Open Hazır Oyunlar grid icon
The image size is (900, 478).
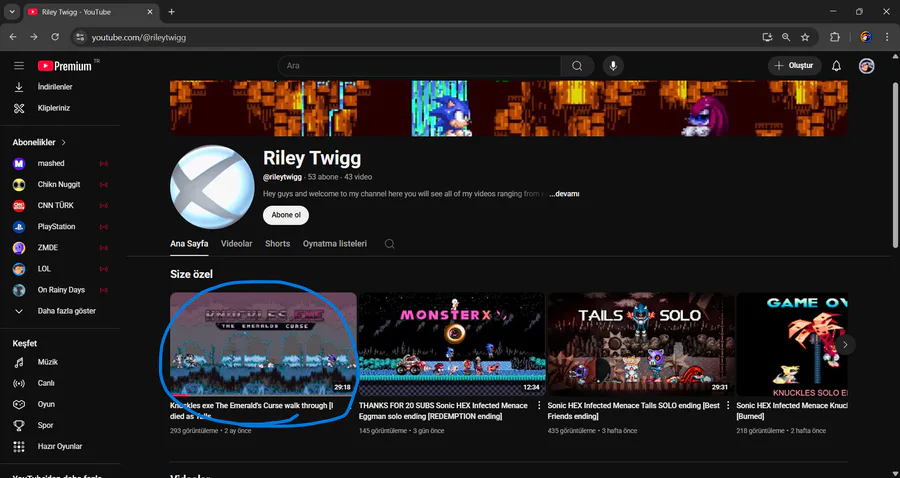pos(19,446)
